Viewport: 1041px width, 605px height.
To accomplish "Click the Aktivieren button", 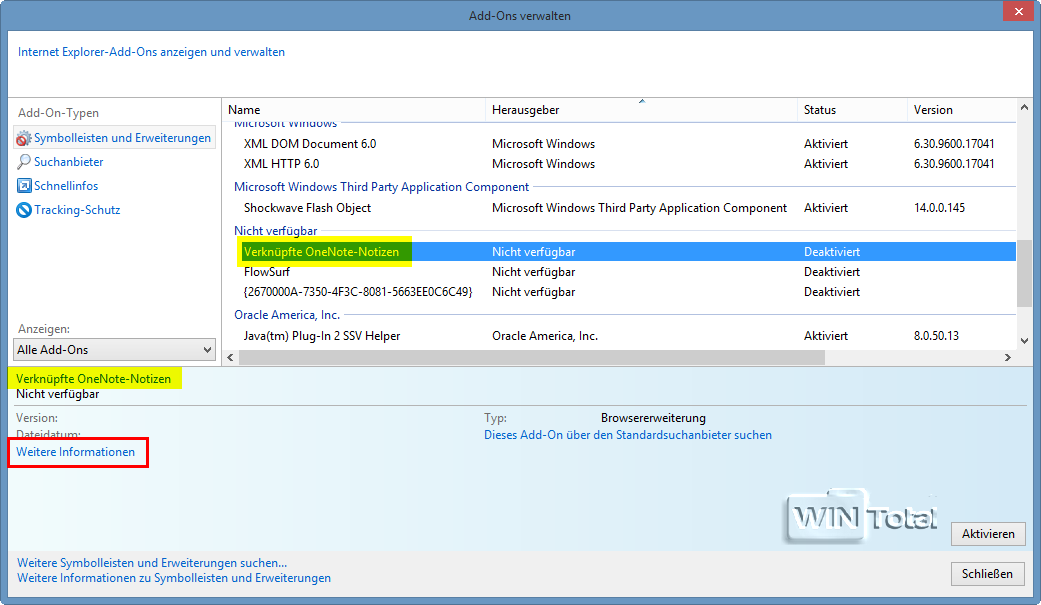I will 987,534.
